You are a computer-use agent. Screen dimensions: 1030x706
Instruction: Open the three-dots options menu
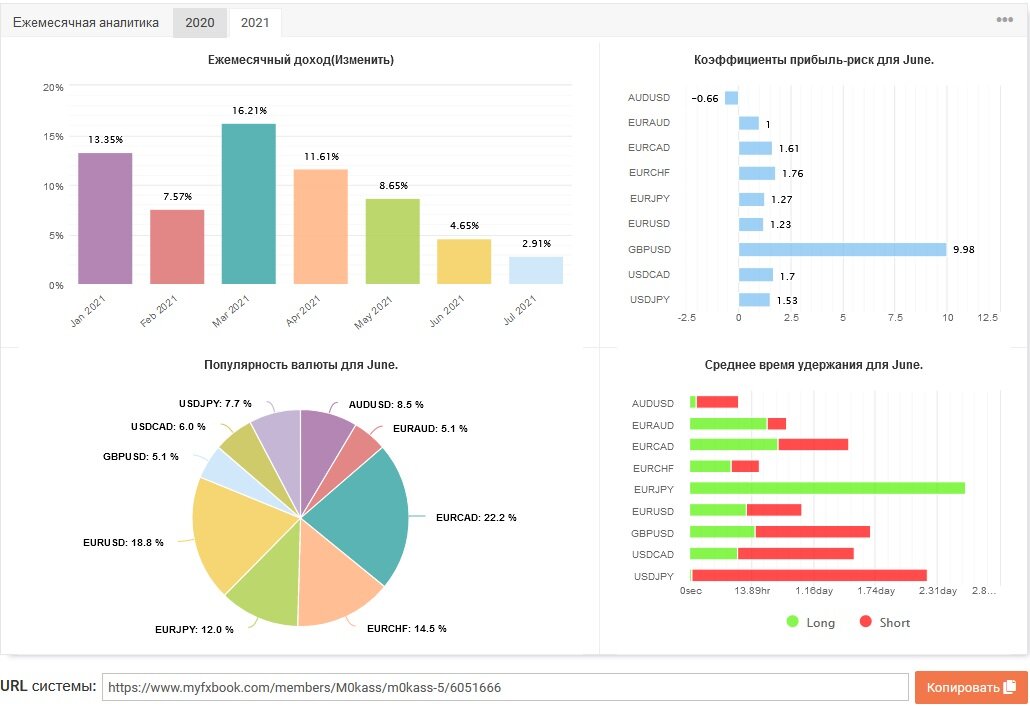[1004, 20]
